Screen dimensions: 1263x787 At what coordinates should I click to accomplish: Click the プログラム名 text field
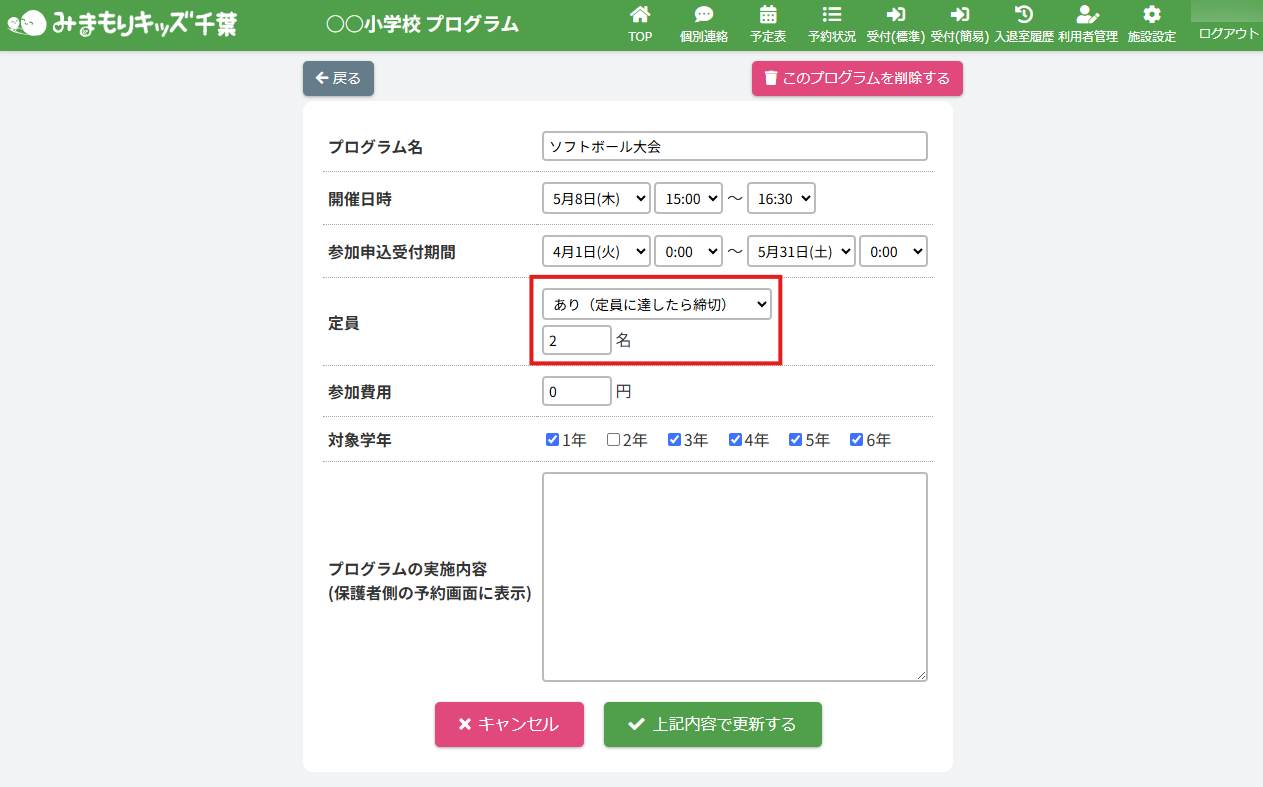735,146
